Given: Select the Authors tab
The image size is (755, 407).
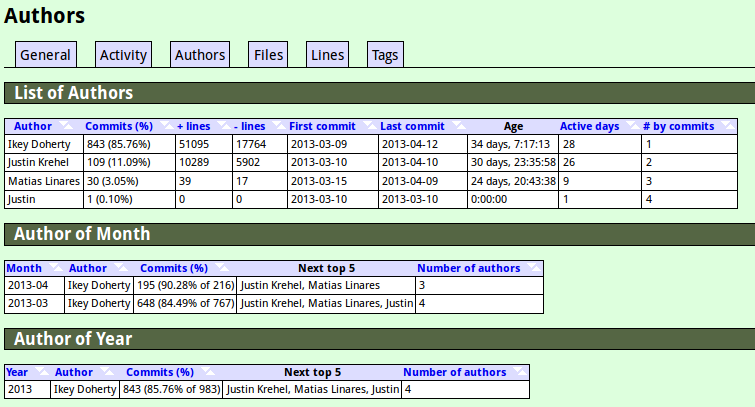Looking at the screenshot, I should click(x=200, y=55).
